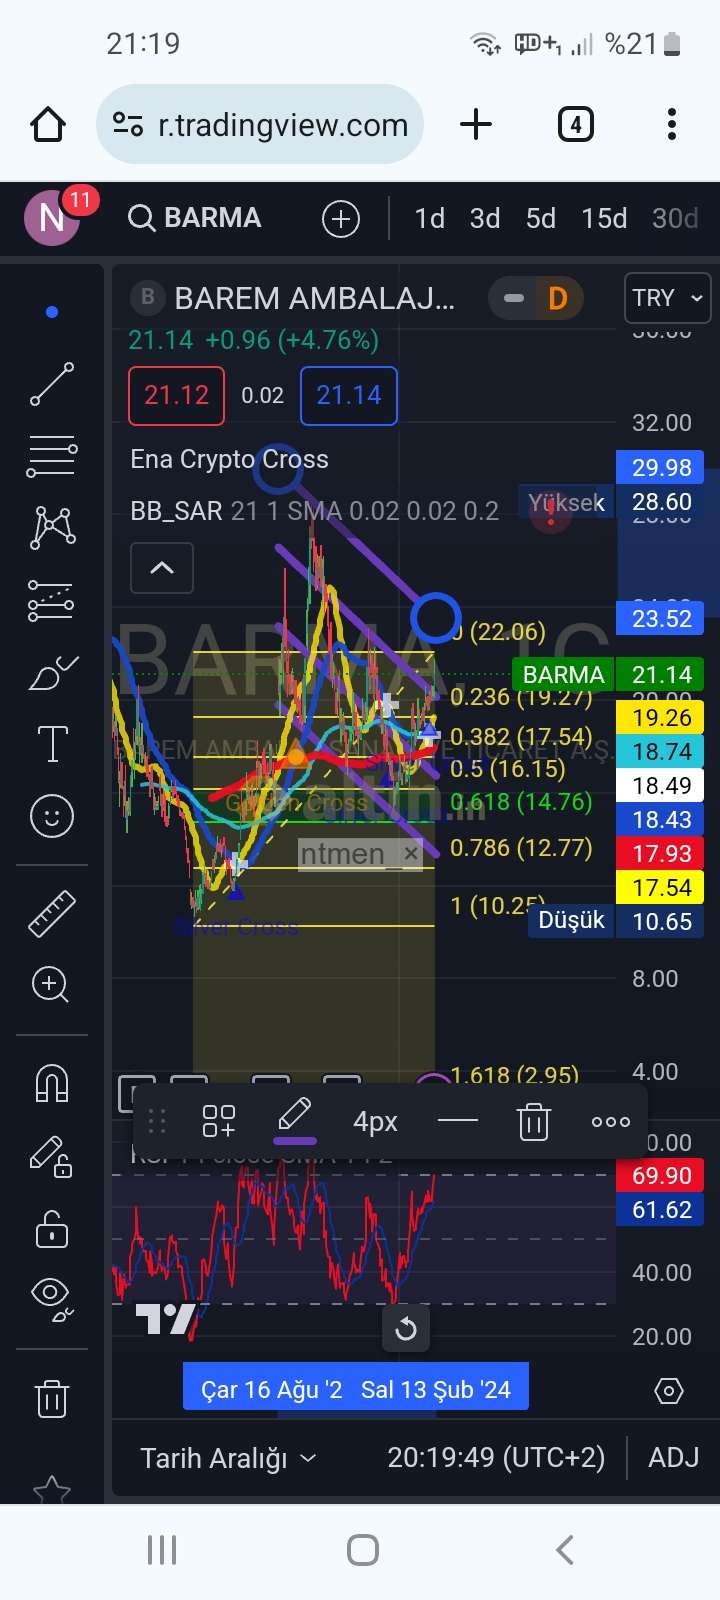Open the N profile avatar menu
This screenshot has height=1600, width=720.
52,217
